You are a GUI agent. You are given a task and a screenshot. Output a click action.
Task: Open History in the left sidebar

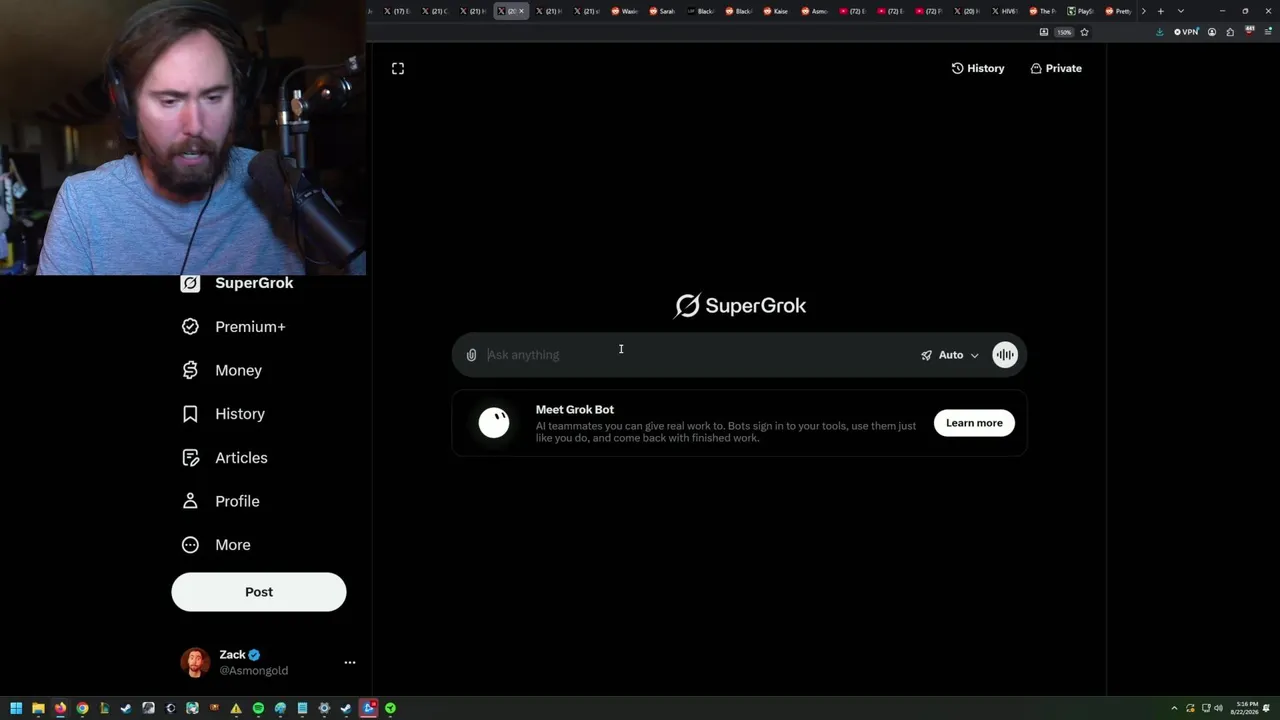pyautogui.click(x=222, y=414)
